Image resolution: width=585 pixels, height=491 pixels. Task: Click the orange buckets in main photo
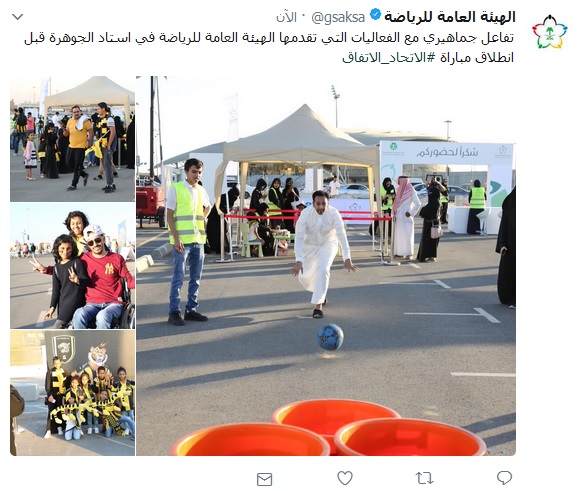pyautogui.click(x=330, y=428)
